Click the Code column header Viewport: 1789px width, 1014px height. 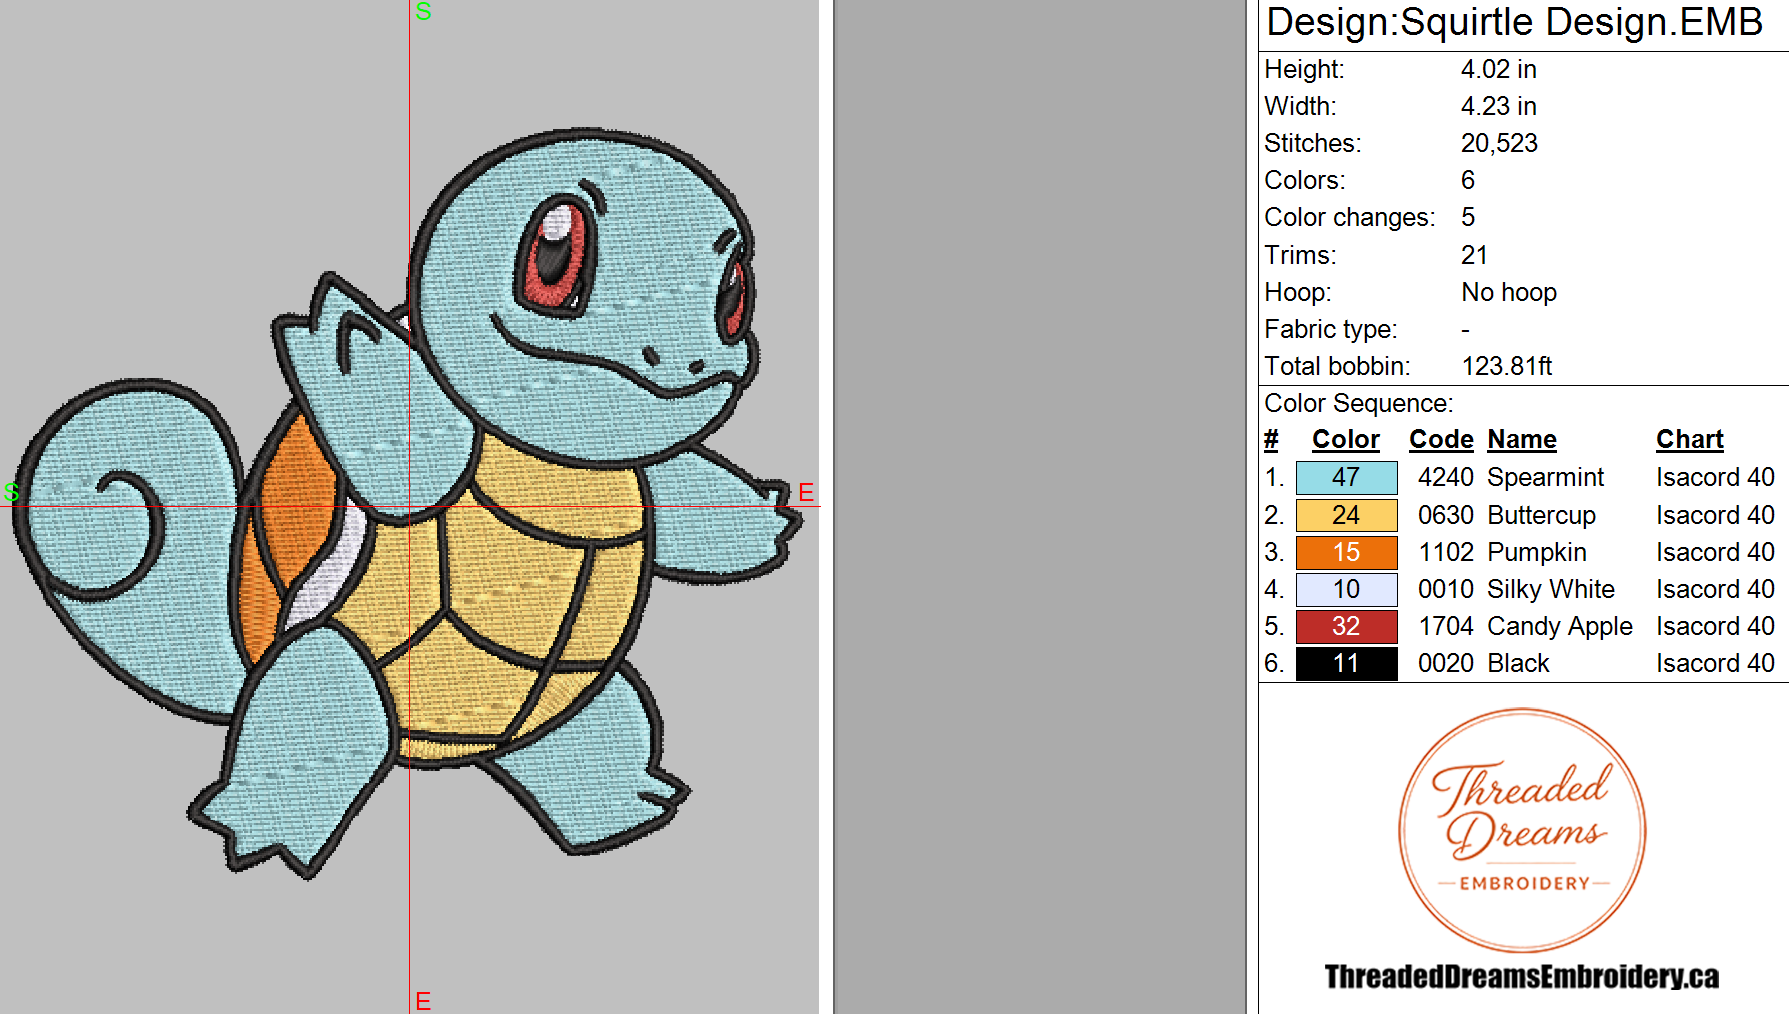pyautogui.click(x=1441, y=440)
